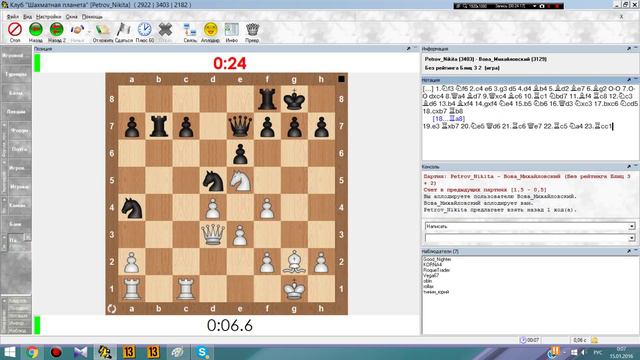The image size is (640, 360).
Task: Offer a draw with the handshake icon
Action: click(77, 30)
